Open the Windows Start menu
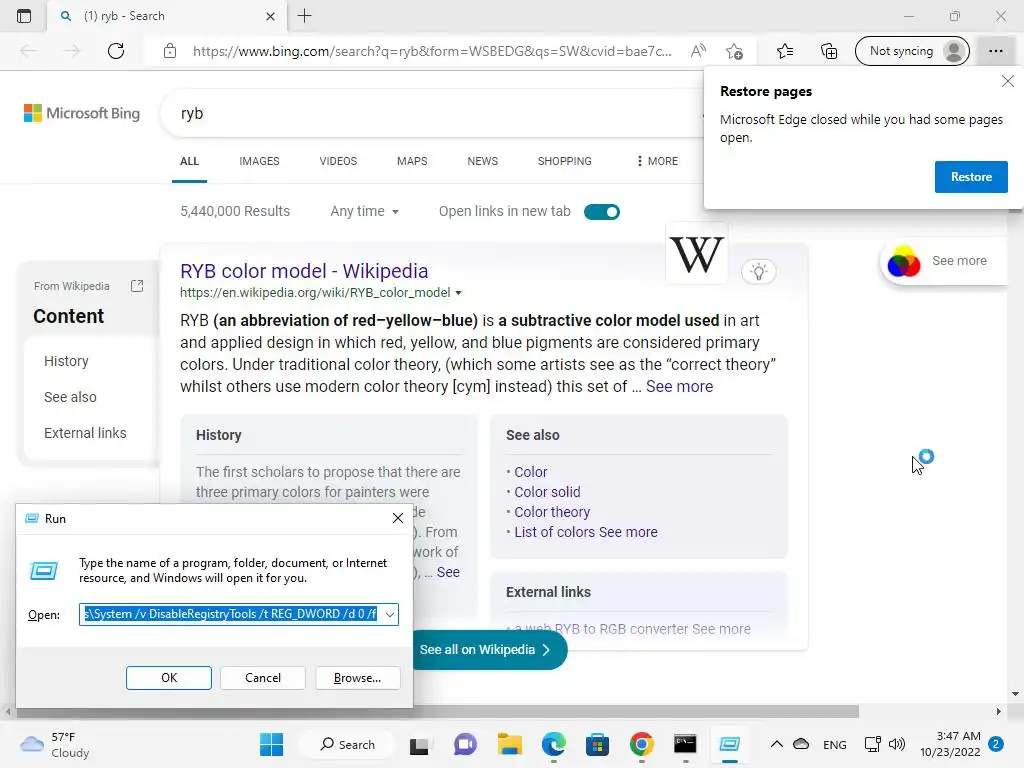 pos(271,744)
